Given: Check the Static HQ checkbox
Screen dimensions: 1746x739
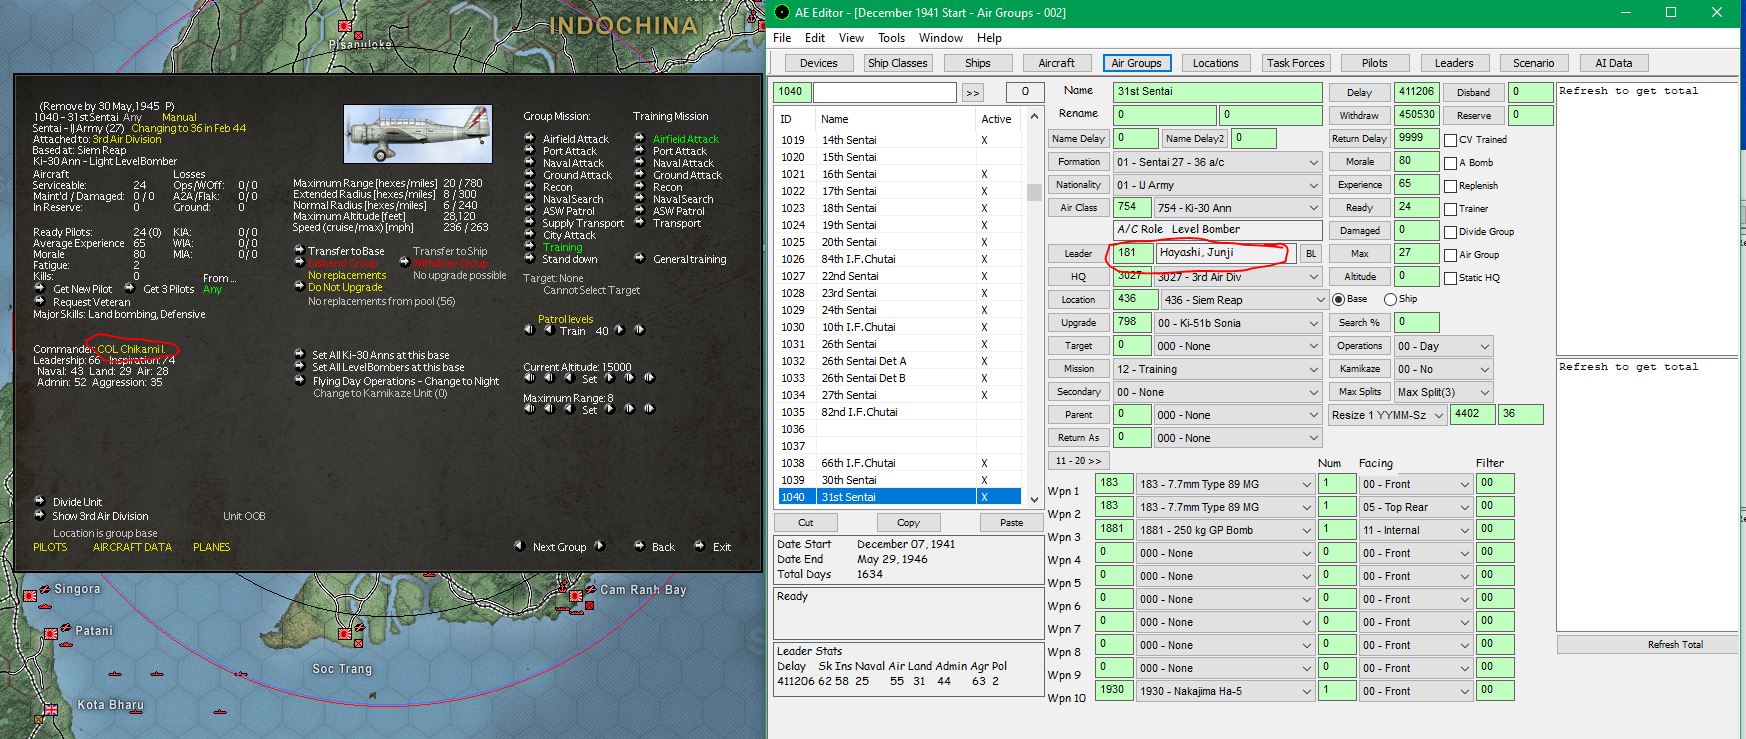Looking at the screenshot, I should pyautogui.click(x=1450, y=278).
